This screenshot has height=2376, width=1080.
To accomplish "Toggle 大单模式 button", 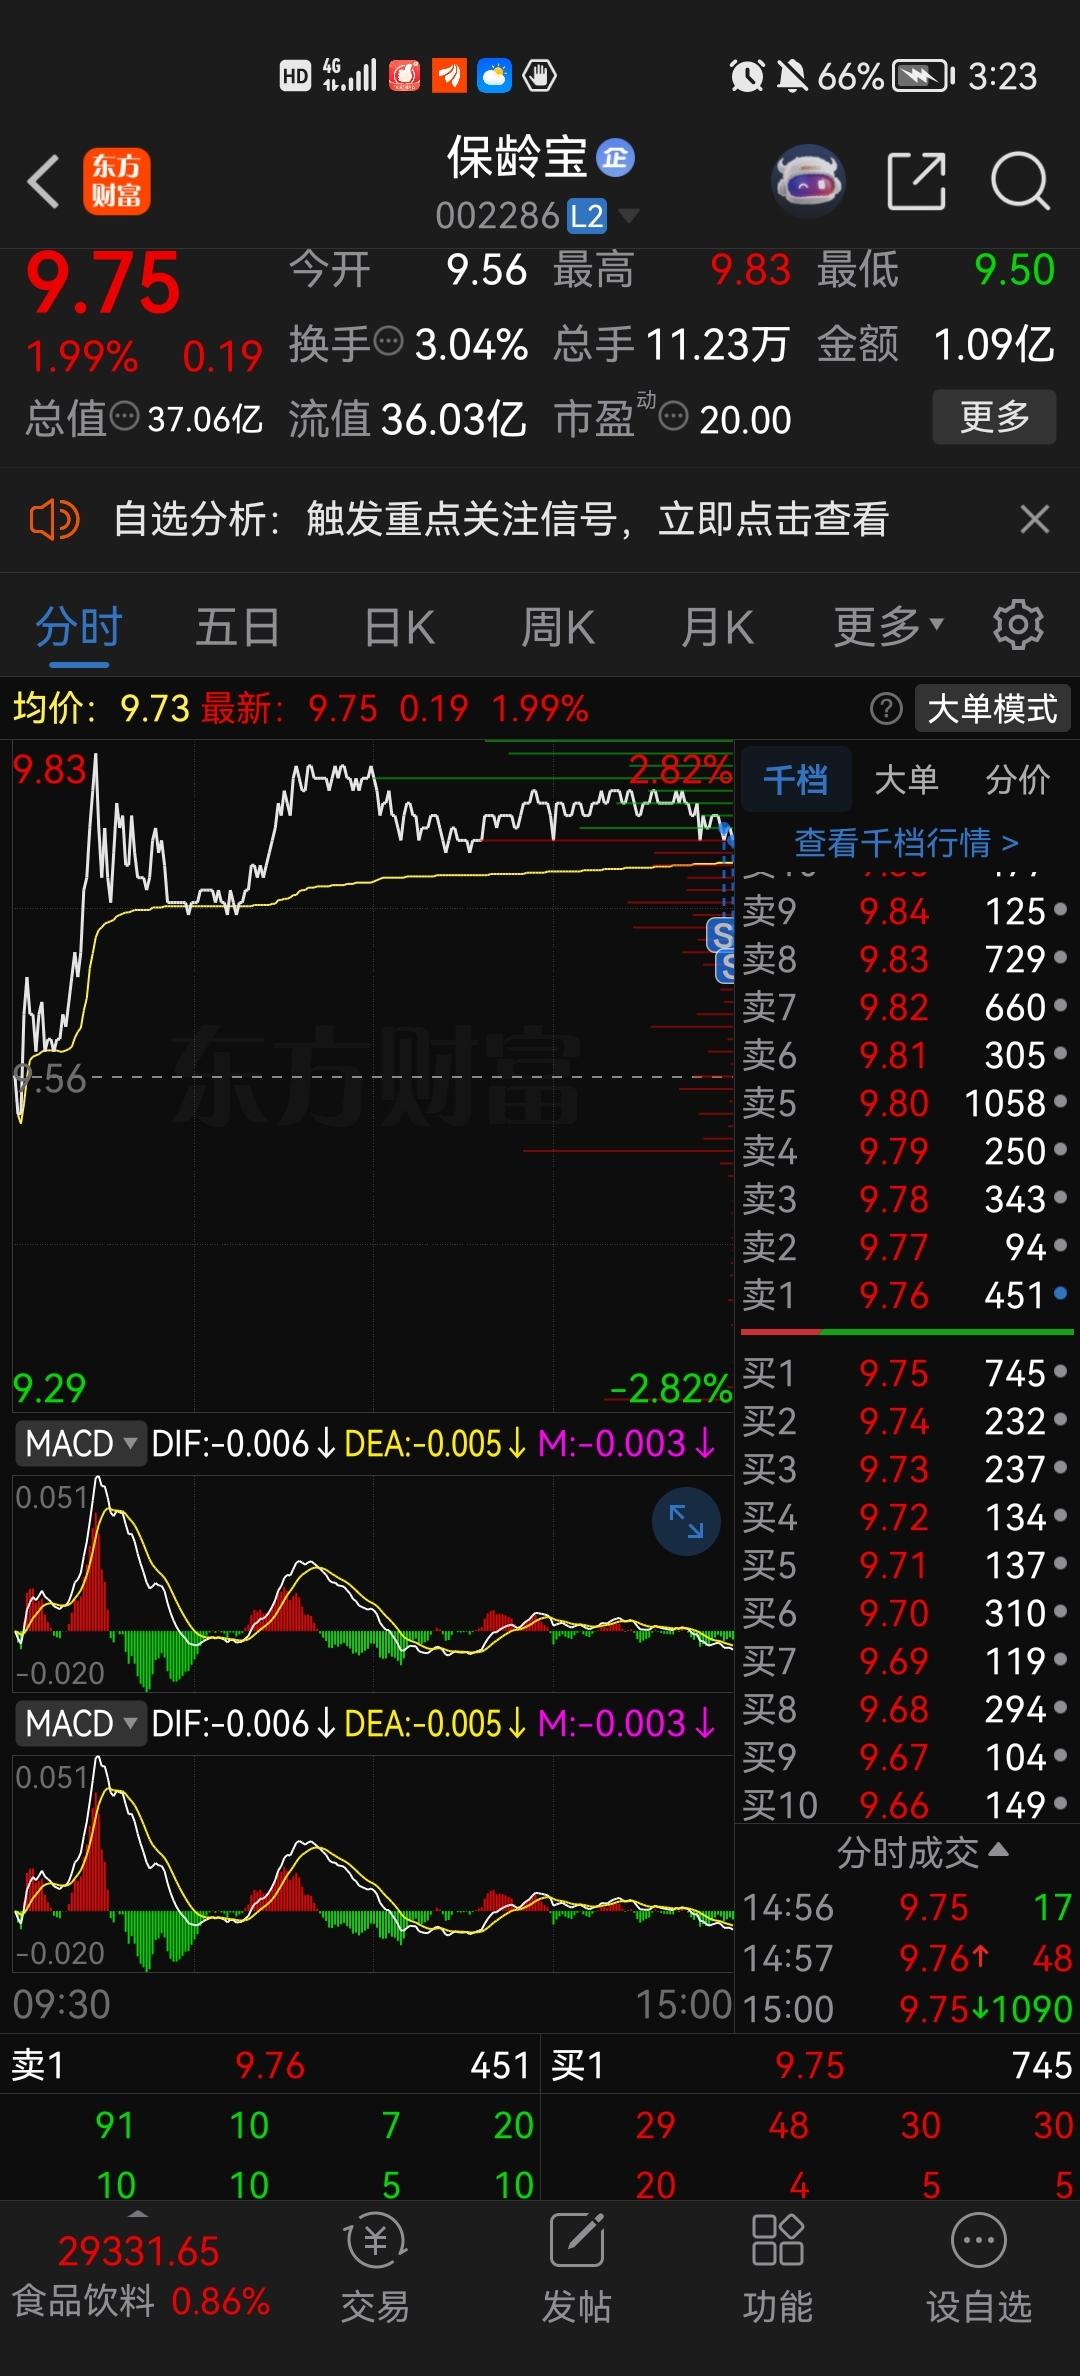I will coord(992,709).
